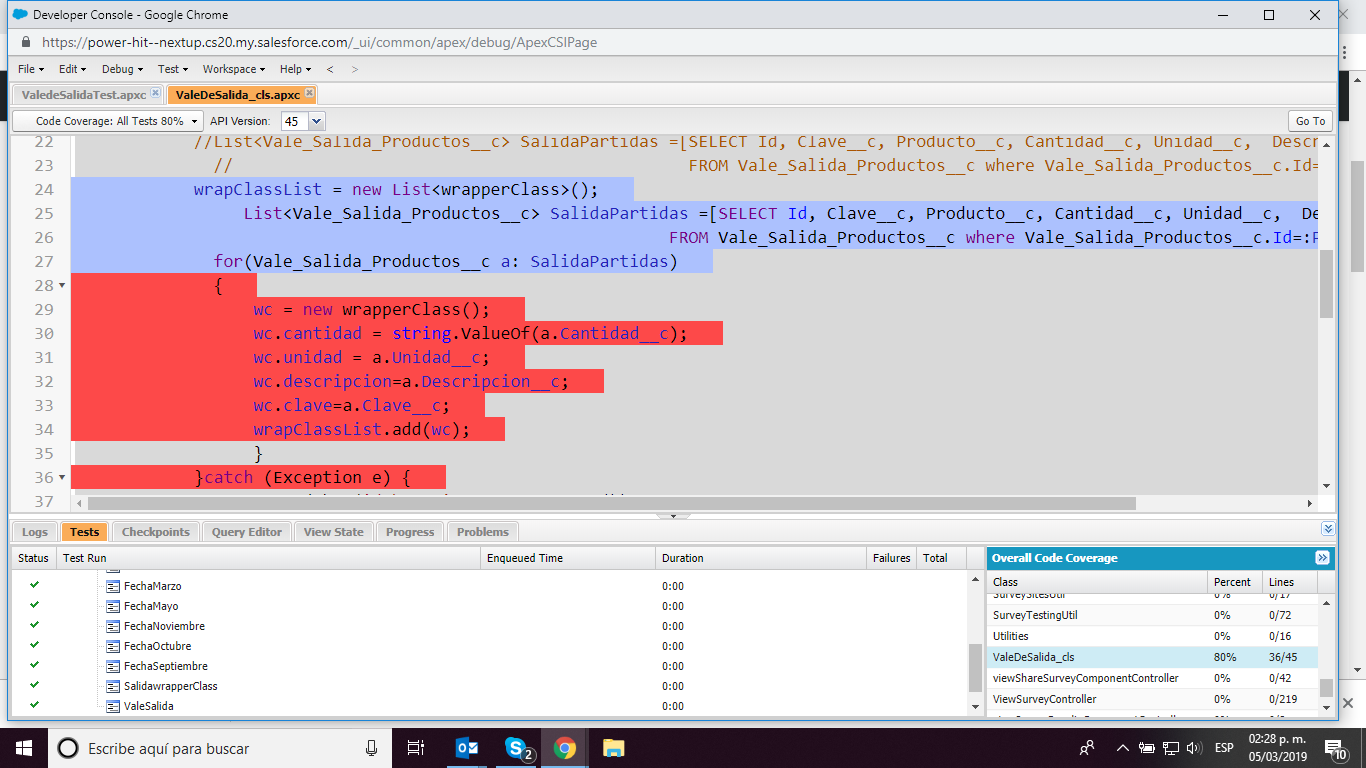Sort by Duration column header
1366x768 pixels.
(761, 558)
